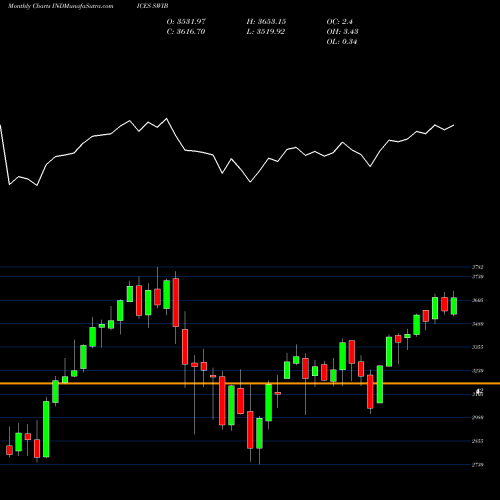
Task: Click the orange horizontal price level line
Action: 250,383
